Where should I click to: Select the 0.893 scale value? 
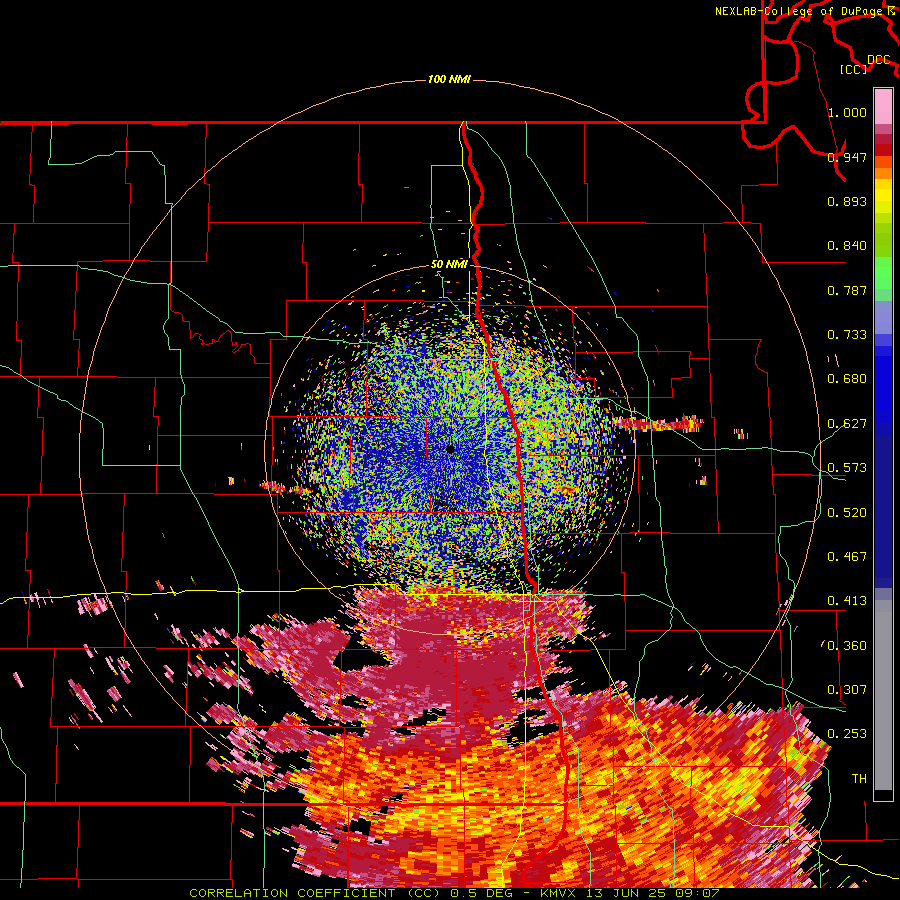tap(847, 201)
